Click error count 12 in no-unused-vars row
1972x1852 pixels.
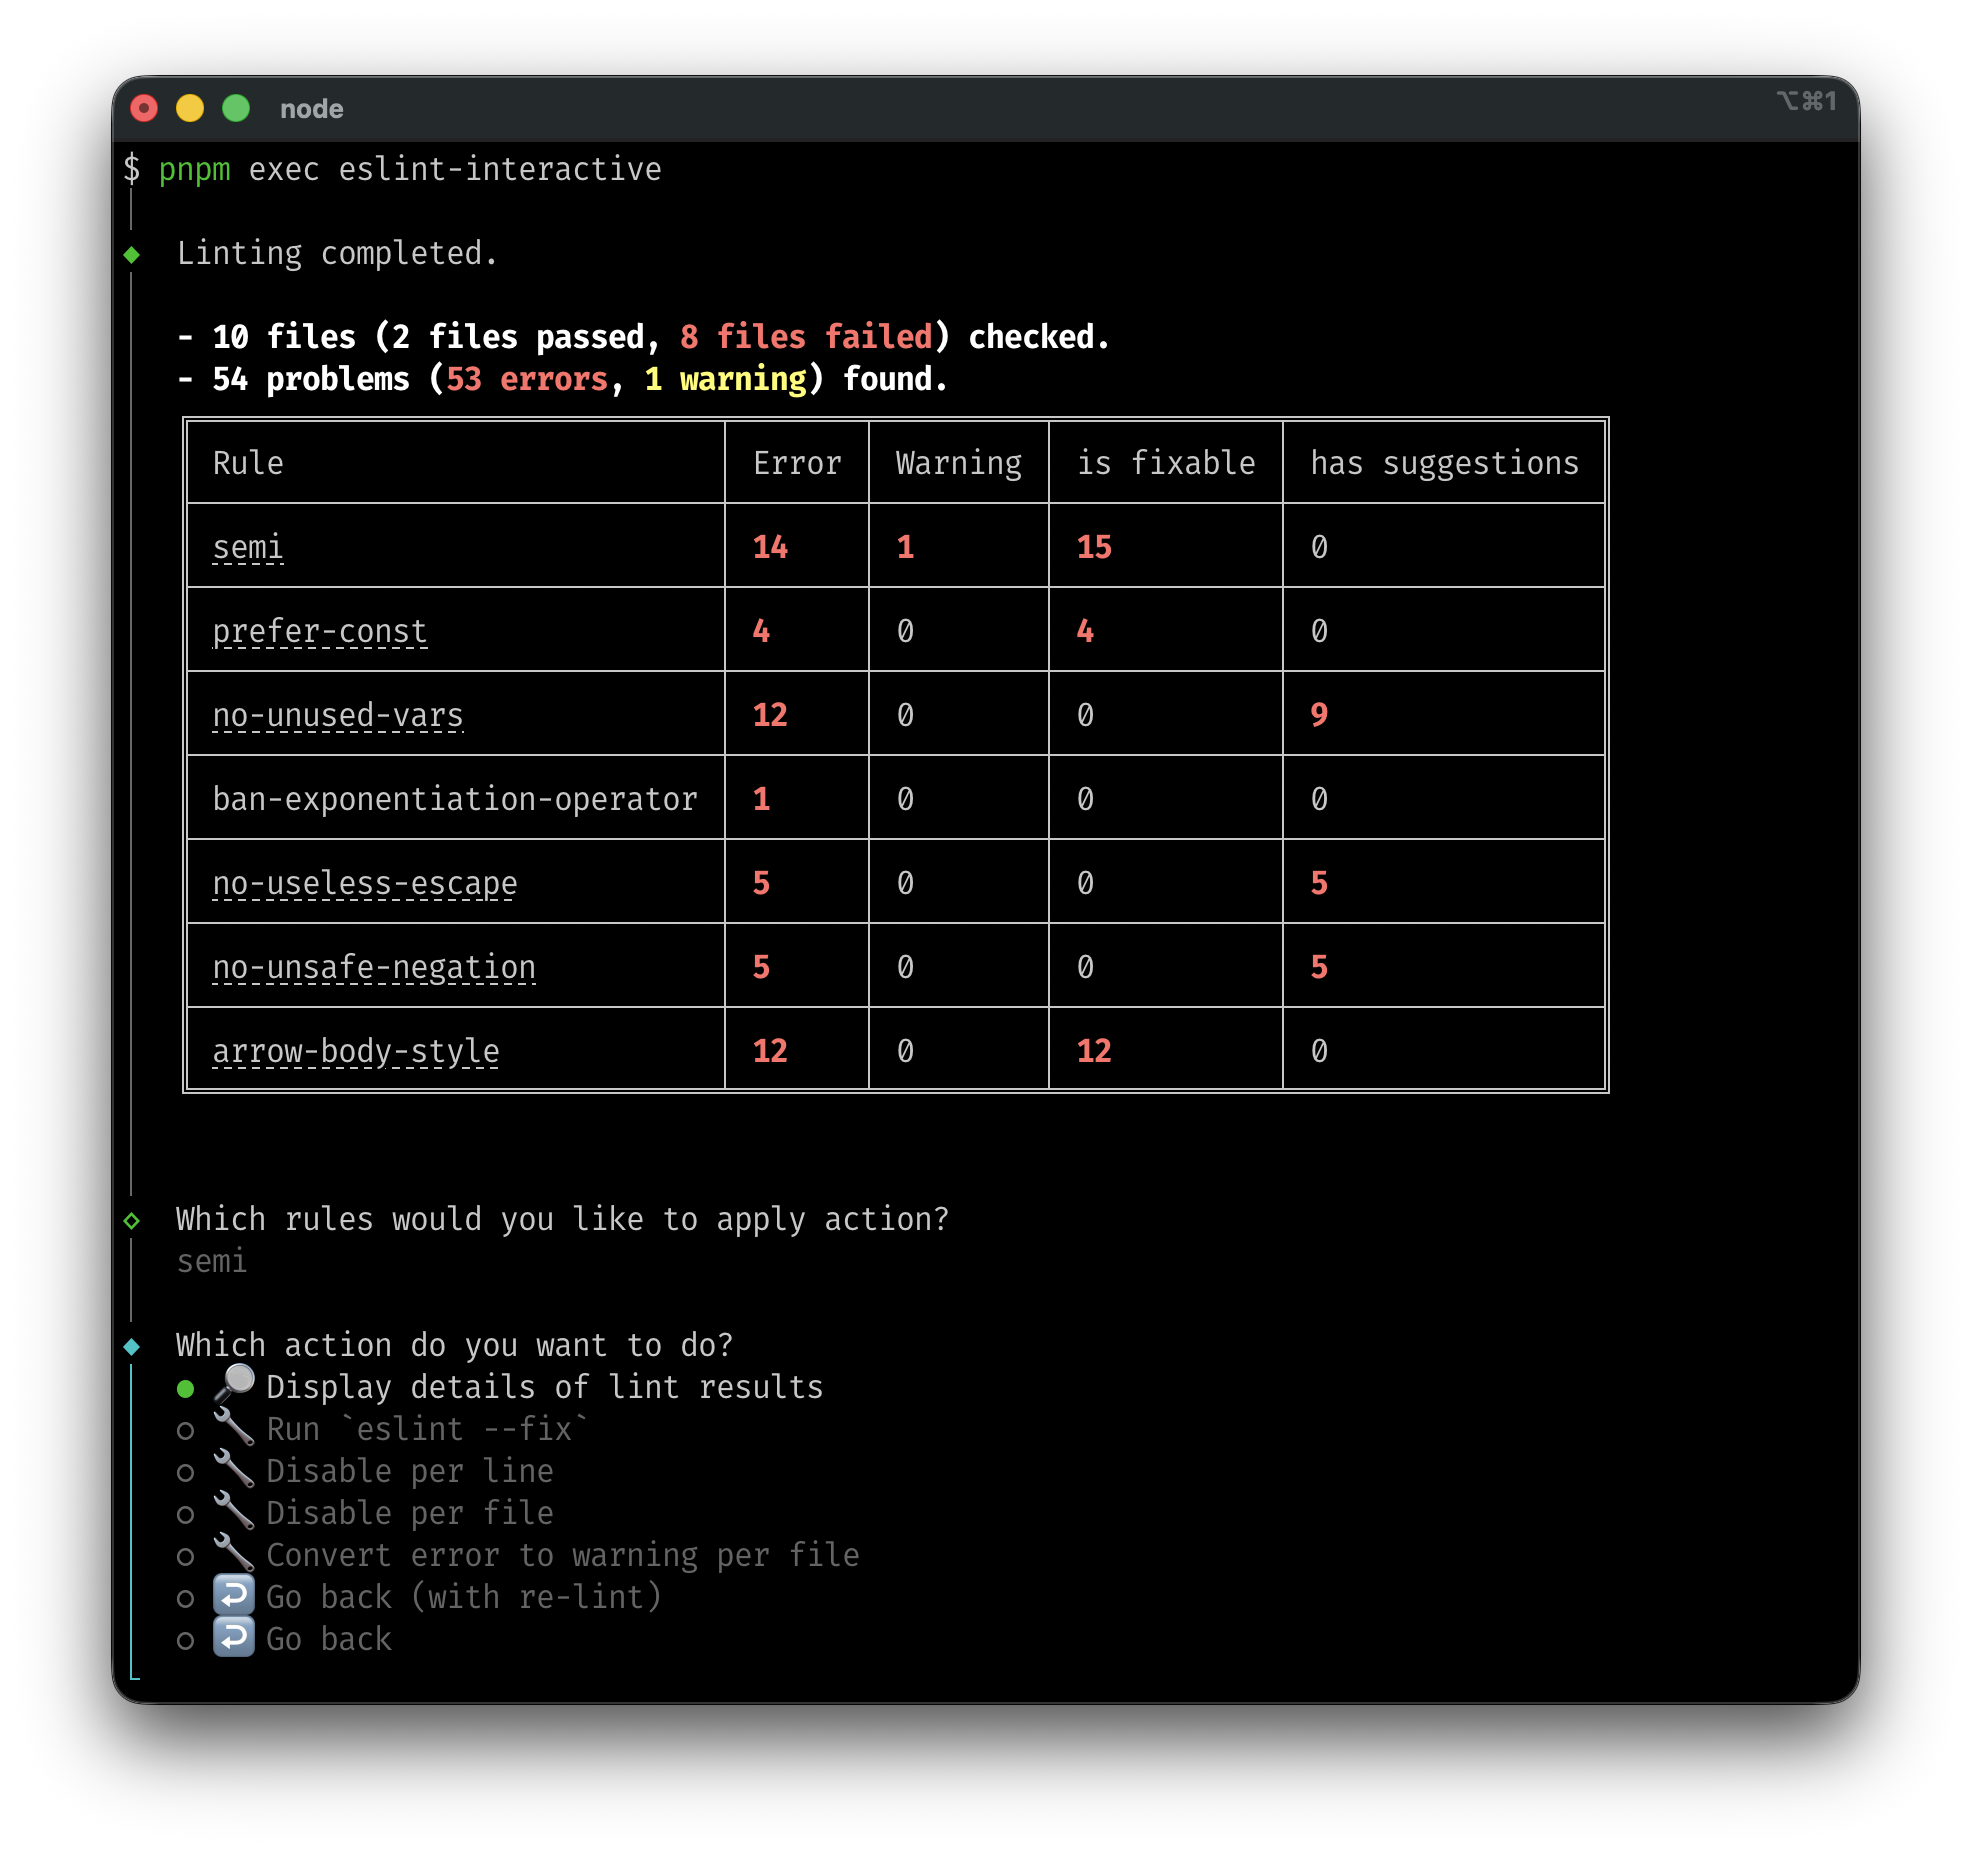pyautogui.click(x=770, y=715)
